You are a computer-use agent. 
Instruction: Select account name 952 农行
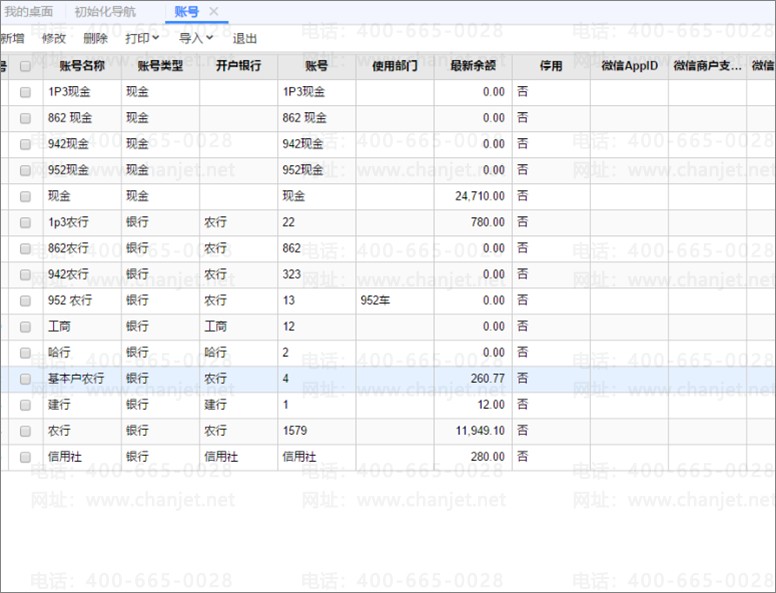[x=70, y=300]
